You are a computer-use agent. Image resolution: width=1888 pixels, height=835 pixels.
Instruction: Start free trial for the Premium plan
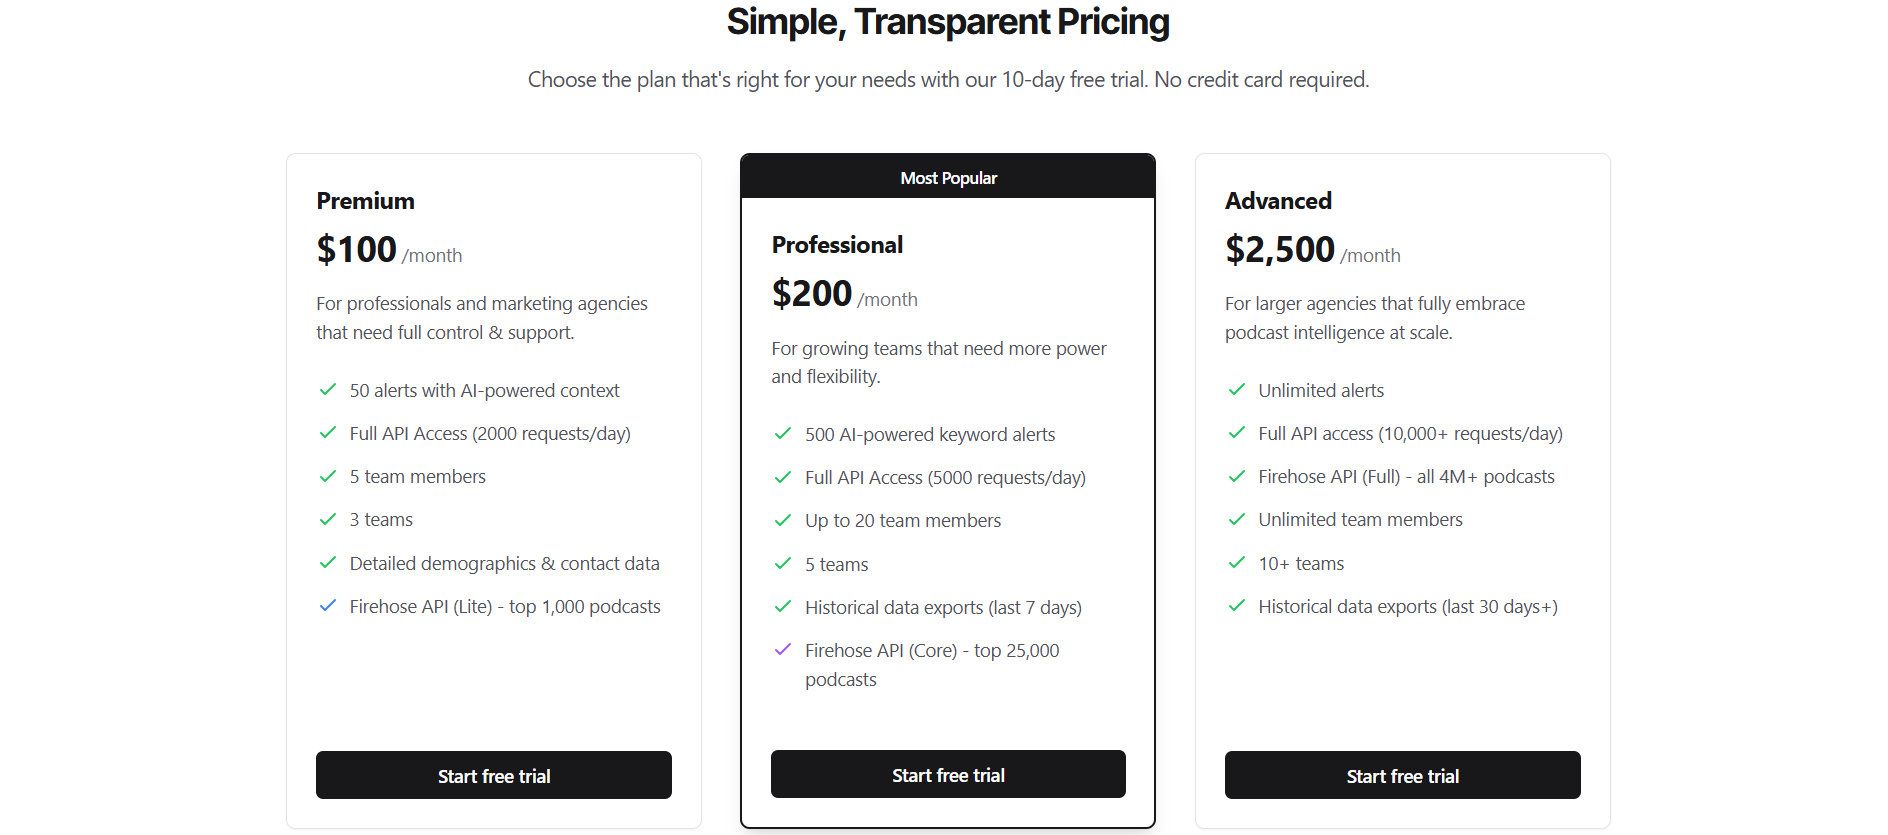[493, 775]
